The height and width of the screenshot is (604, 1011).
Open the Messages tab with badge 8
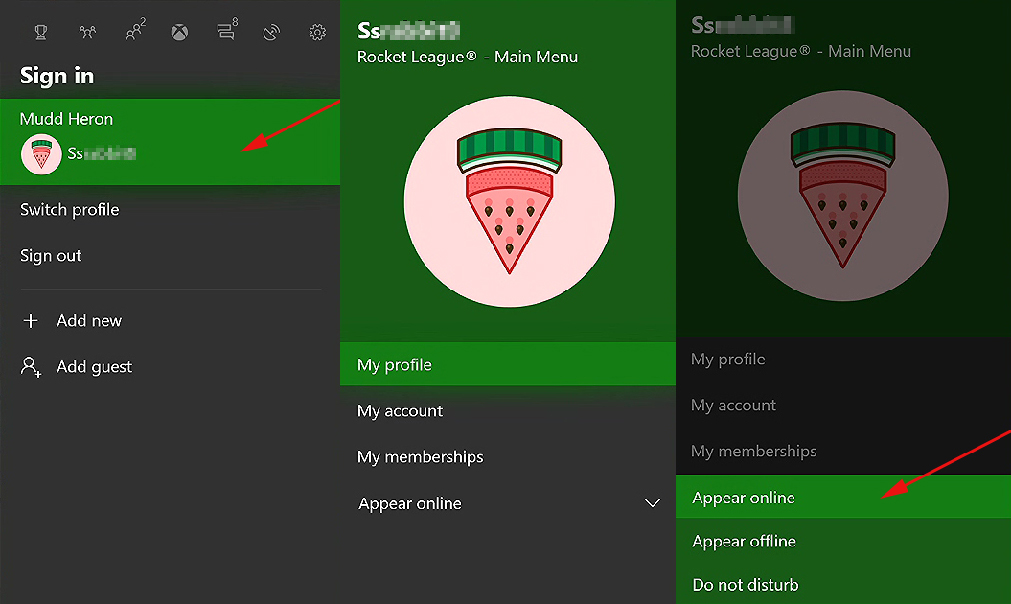pos(227,30)
